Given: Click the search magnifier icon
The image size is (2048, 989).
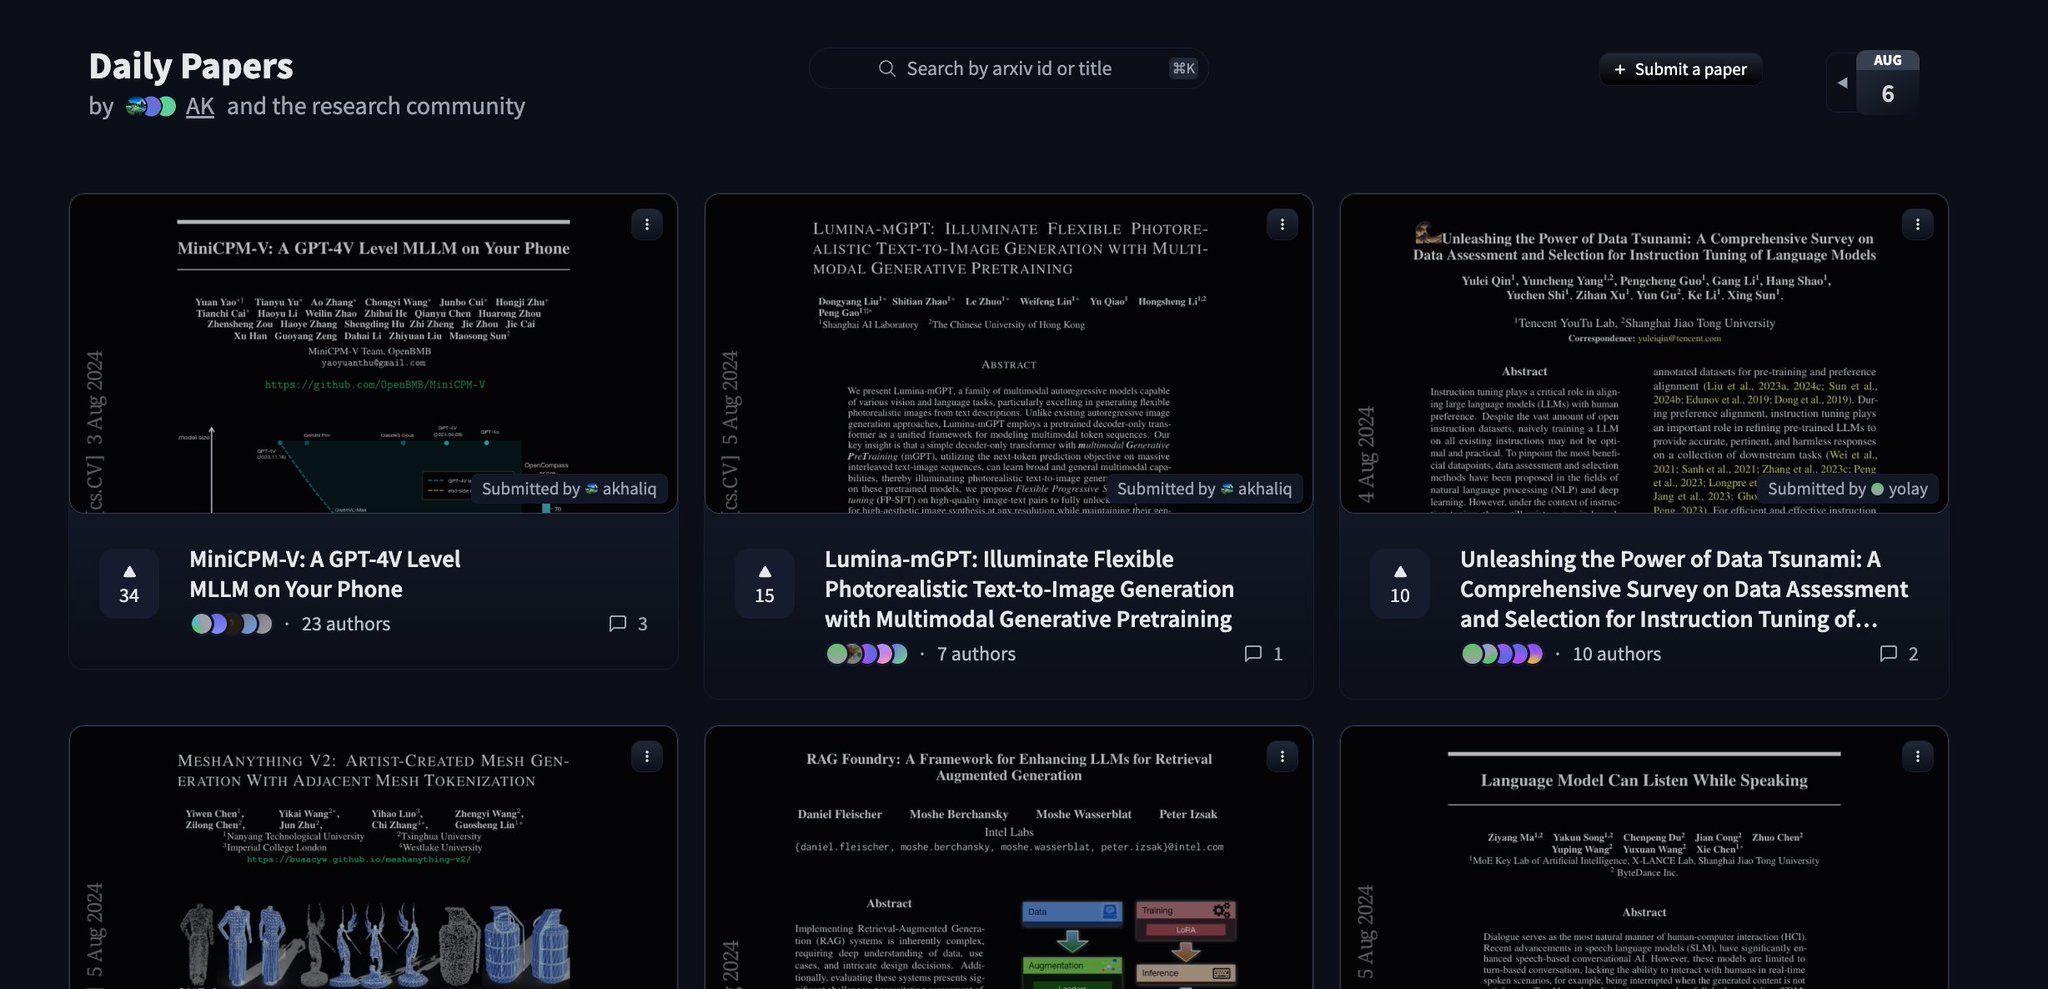Looking at the screenshot, I should coord(886,69).
